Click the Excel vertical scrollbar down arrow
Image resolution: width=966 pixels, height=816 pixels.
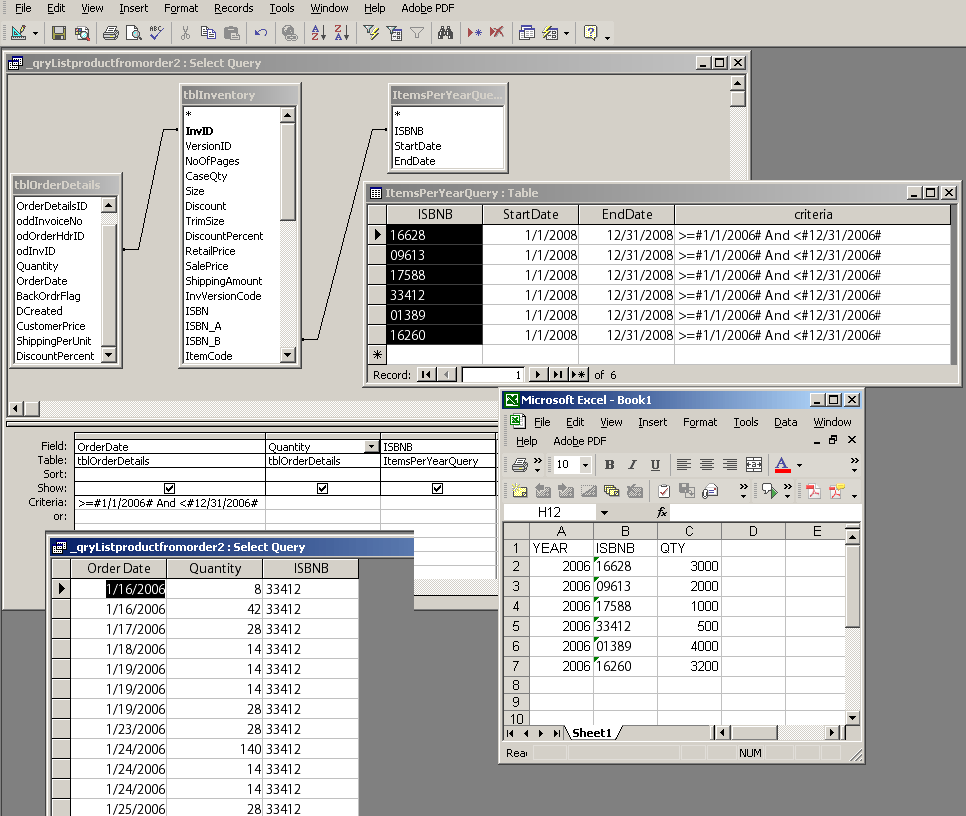pyautogui.click(x=853, y=717)
